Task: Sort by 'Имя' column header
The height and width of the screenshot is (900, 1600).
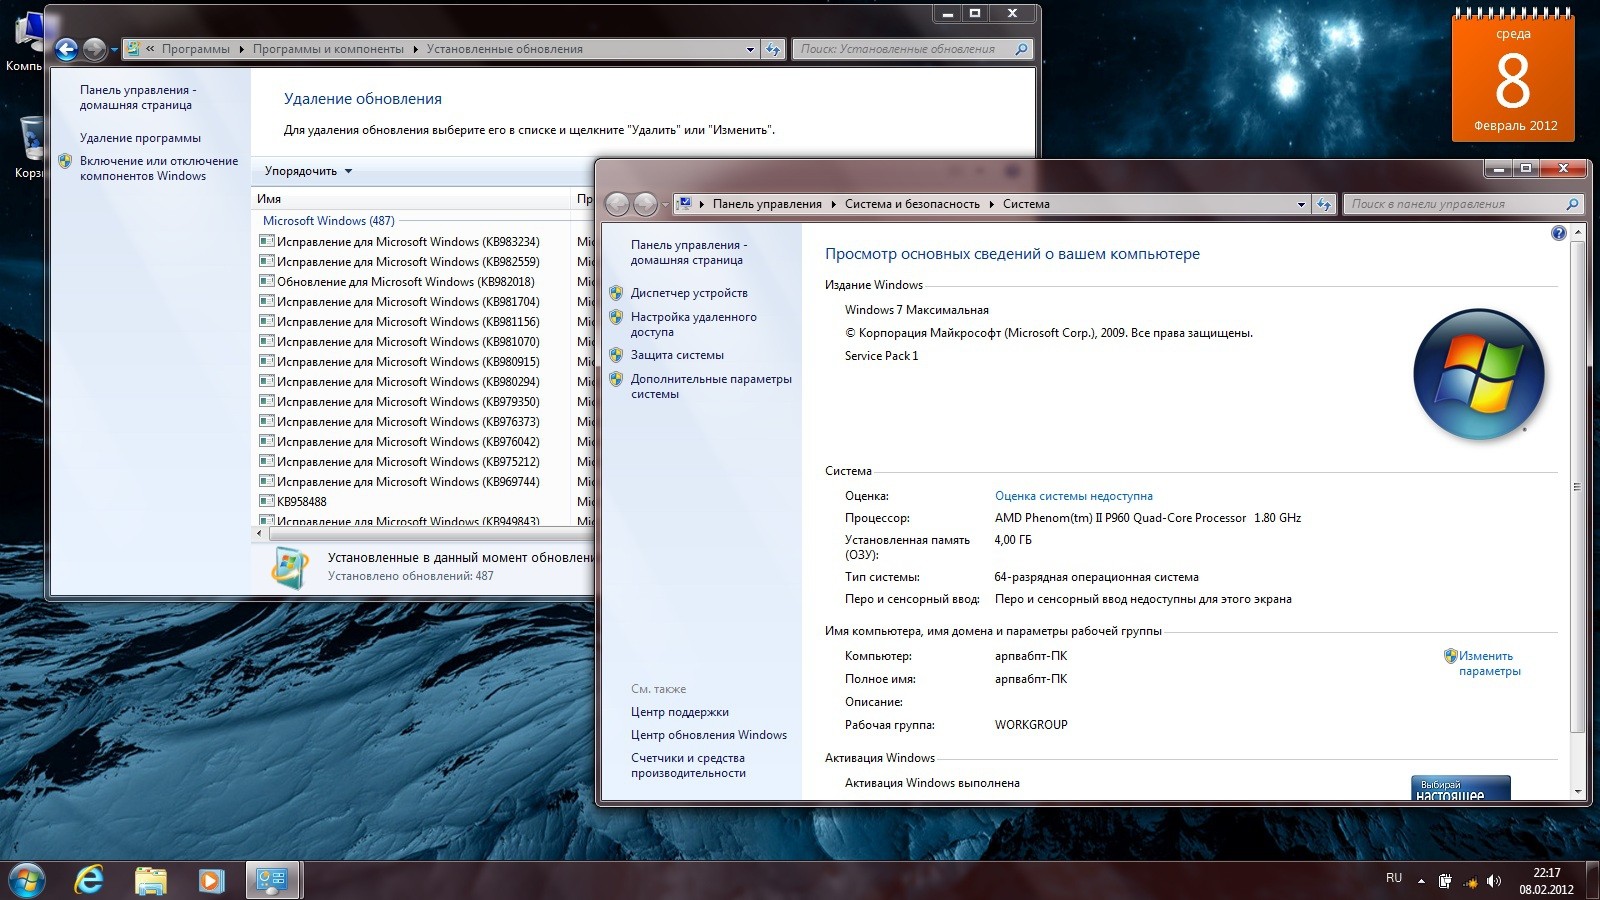Action: point(410,199)
